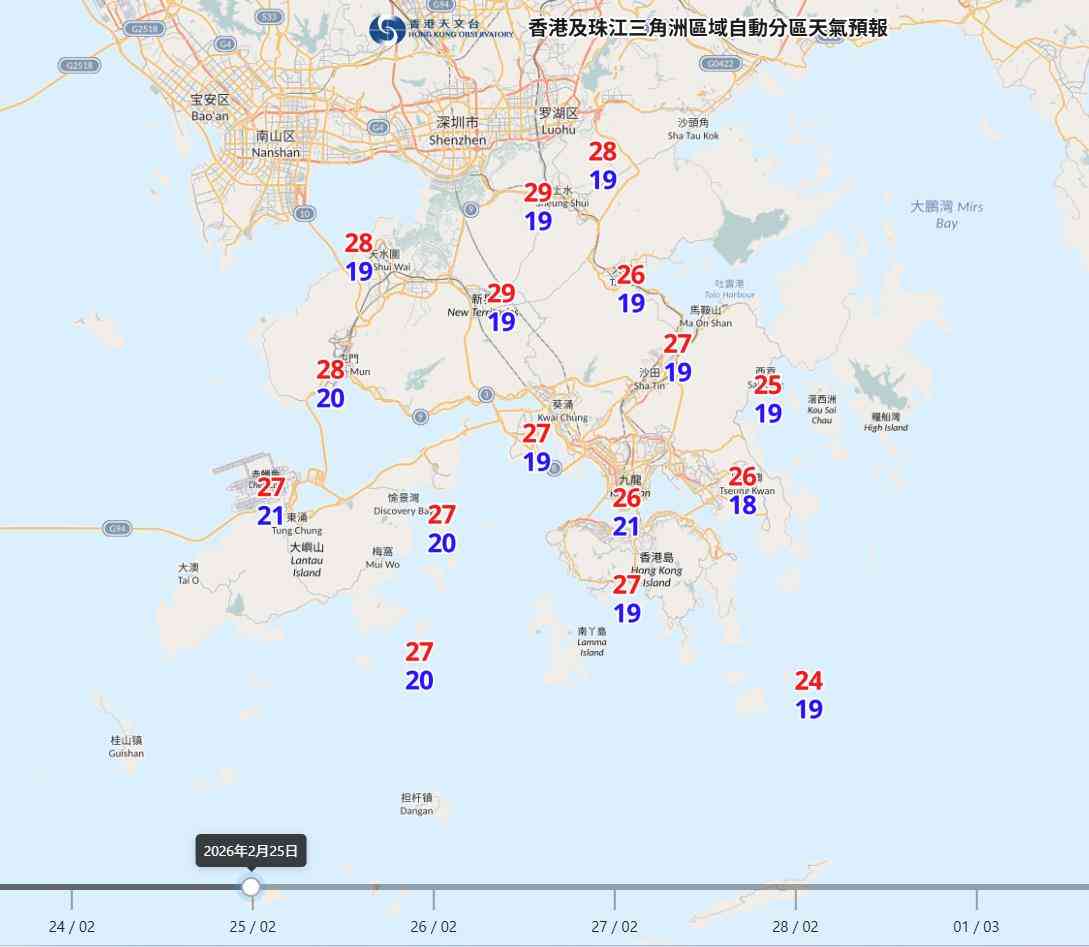Click the New Territories central forecast of 29
The height and width of the screenshot is (947, 1089).
[501, 307]
